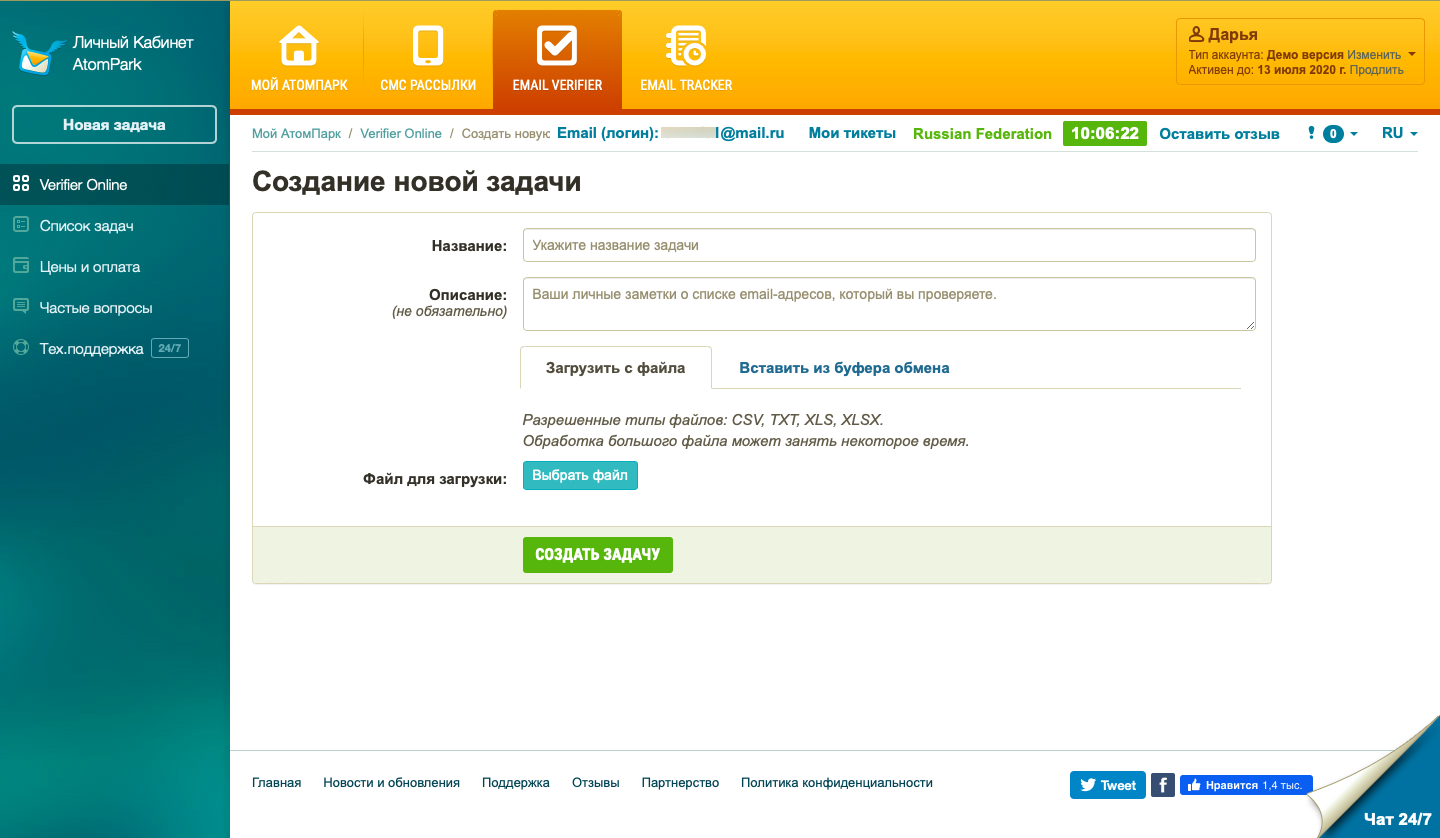Open Частые вопросы sidebar item
Viewport: 1440px width, 838px height.
115,307
